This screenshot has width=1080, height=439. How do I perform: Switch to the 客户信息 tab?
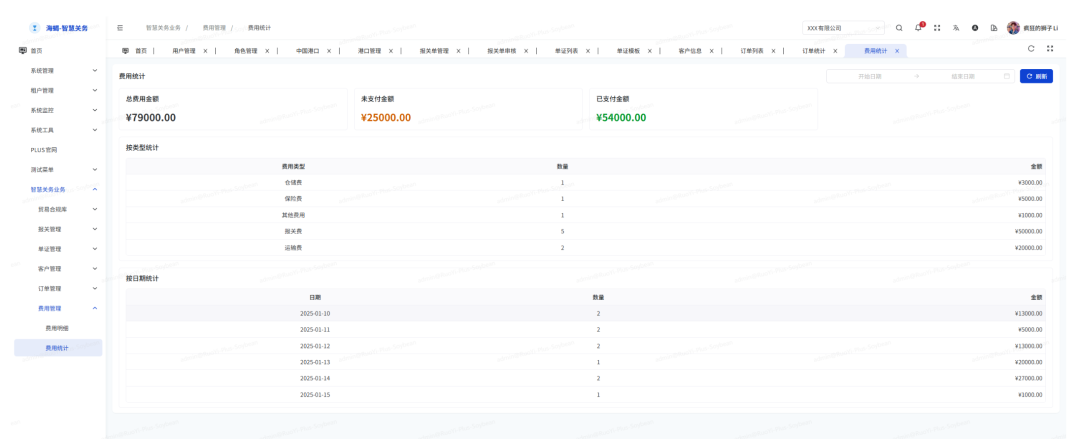pyautogui.click(x=690, y=51)
